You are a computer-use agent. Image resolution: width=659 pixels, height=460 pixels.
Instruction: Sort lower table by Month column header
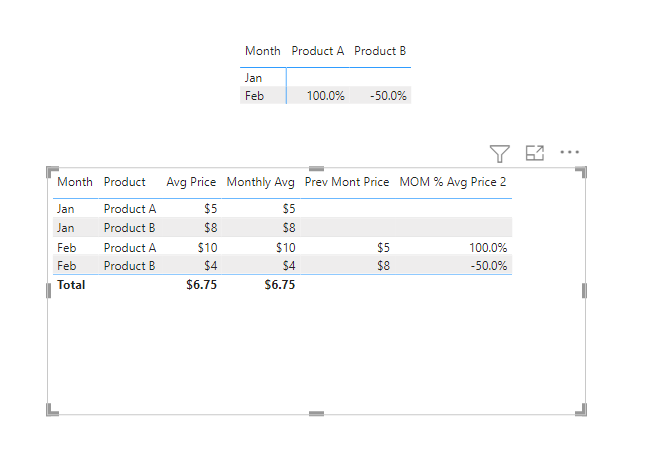click(75, 182)
